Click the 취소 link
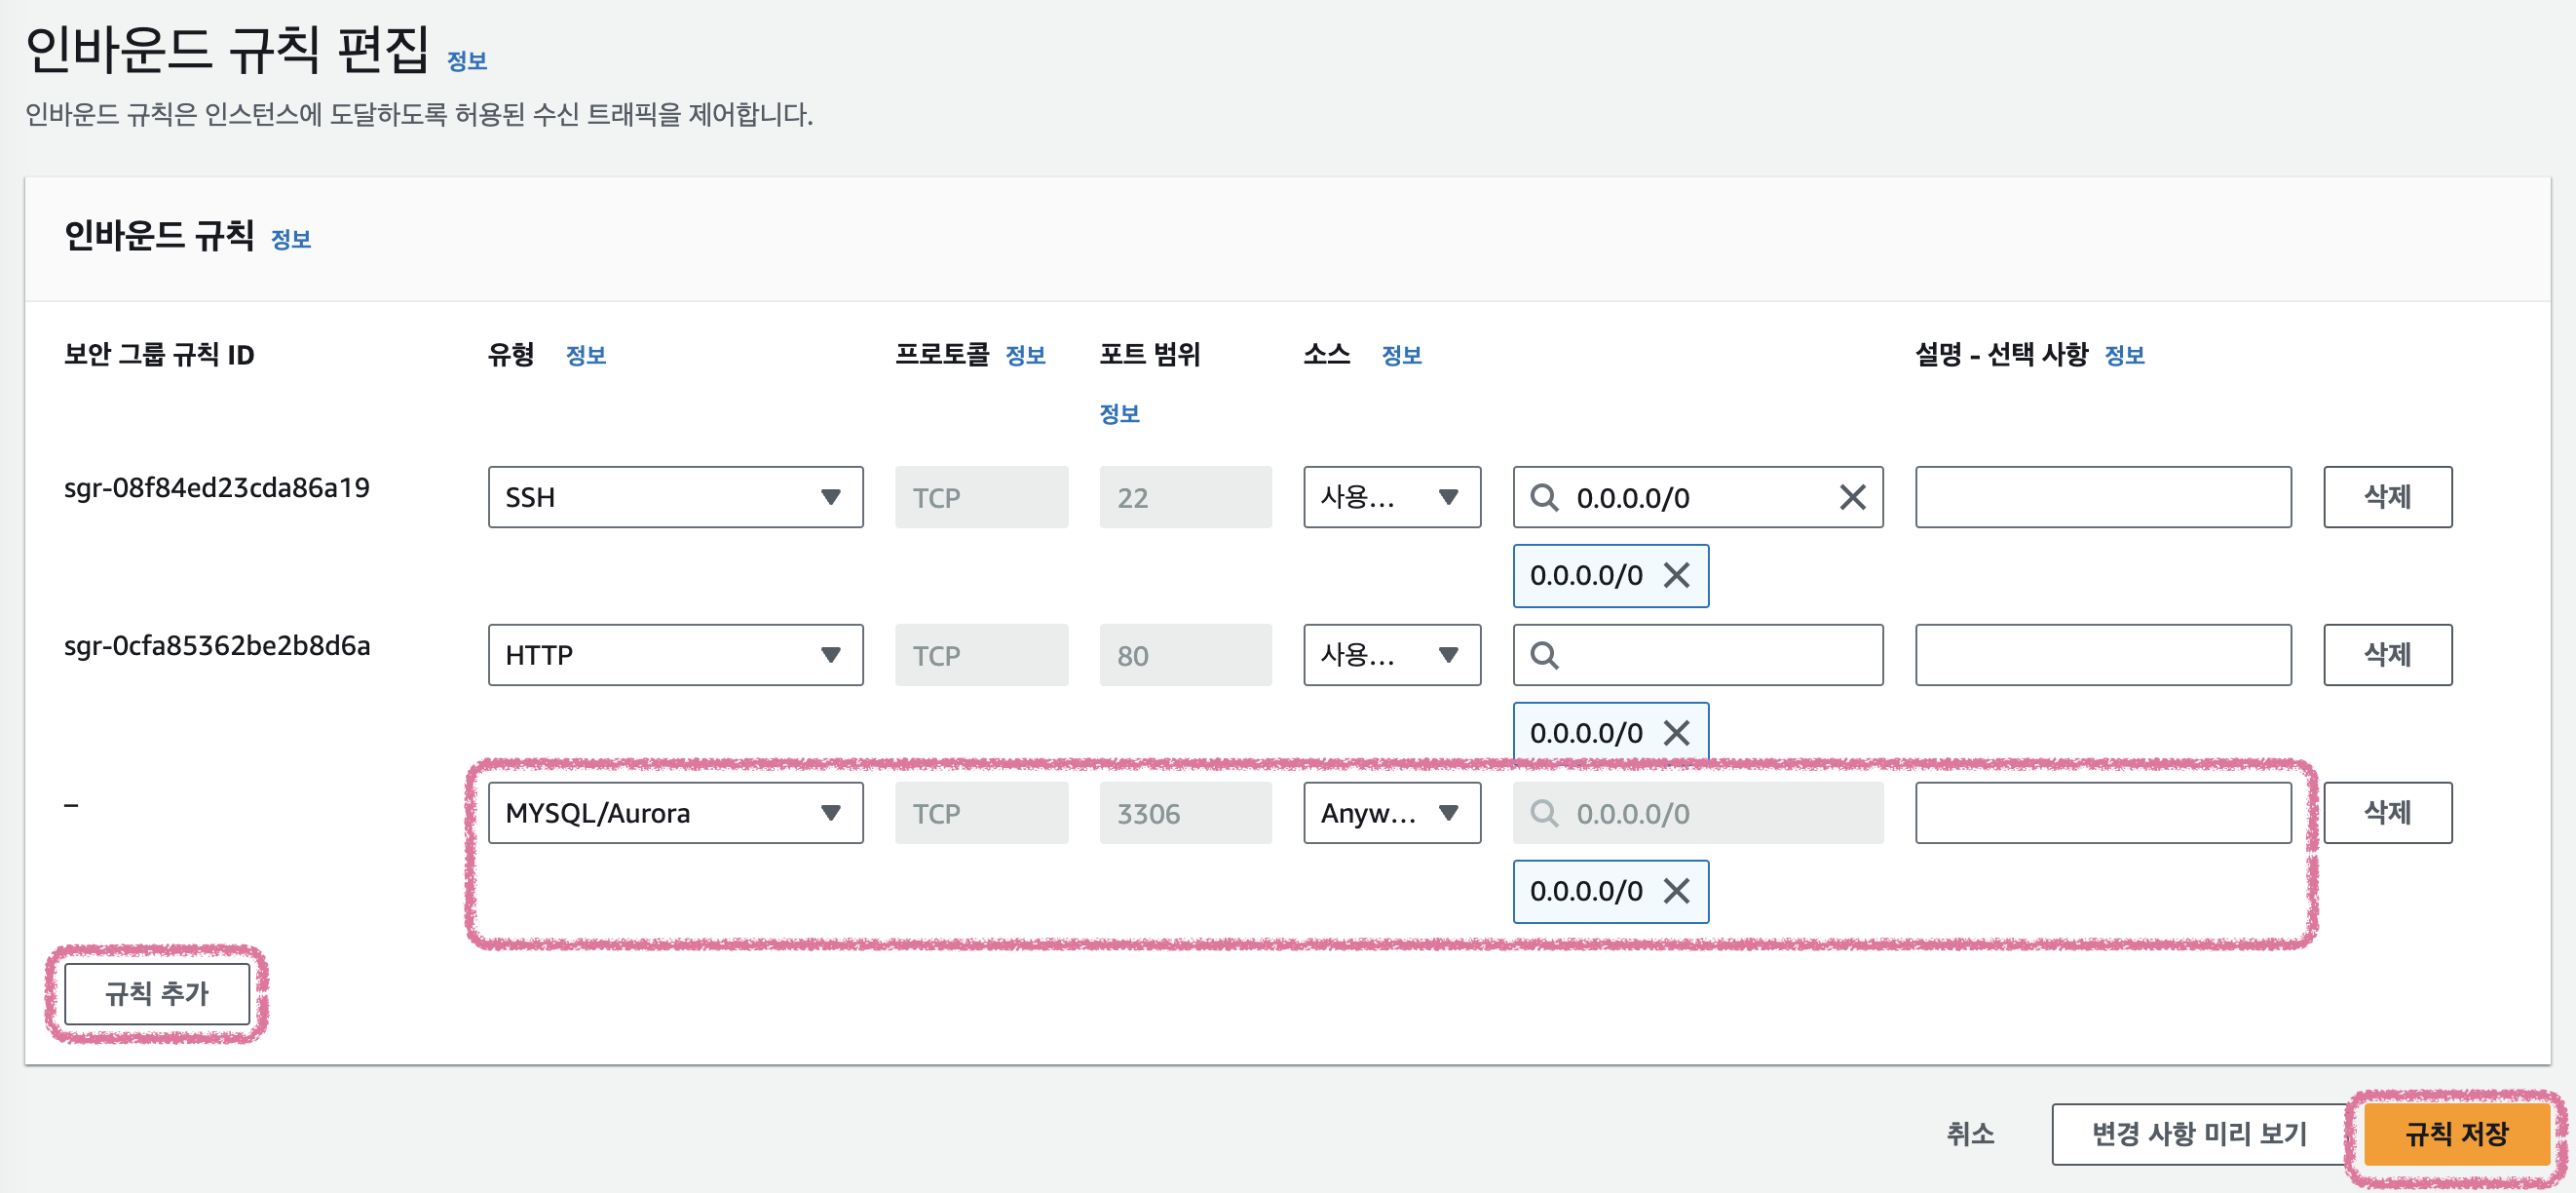The height and width of the screenshot is (1193, 2576). pyautogui.click(x=1969, y=1133)
